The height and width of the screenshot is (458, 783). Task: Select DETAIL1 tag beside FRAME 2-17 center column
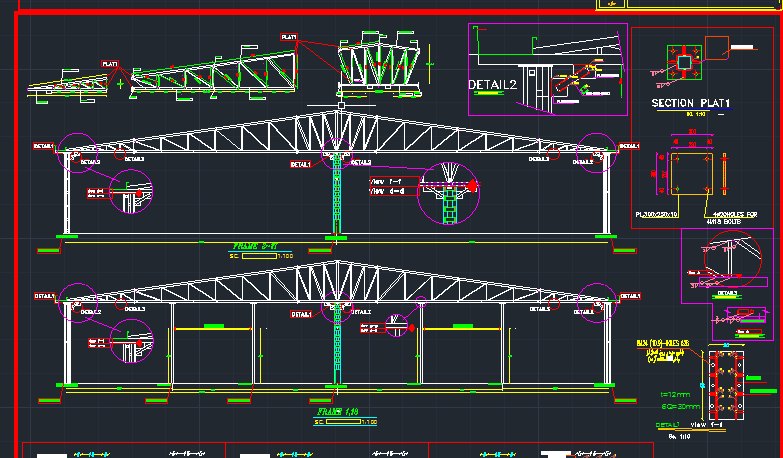tap(301, 164)
